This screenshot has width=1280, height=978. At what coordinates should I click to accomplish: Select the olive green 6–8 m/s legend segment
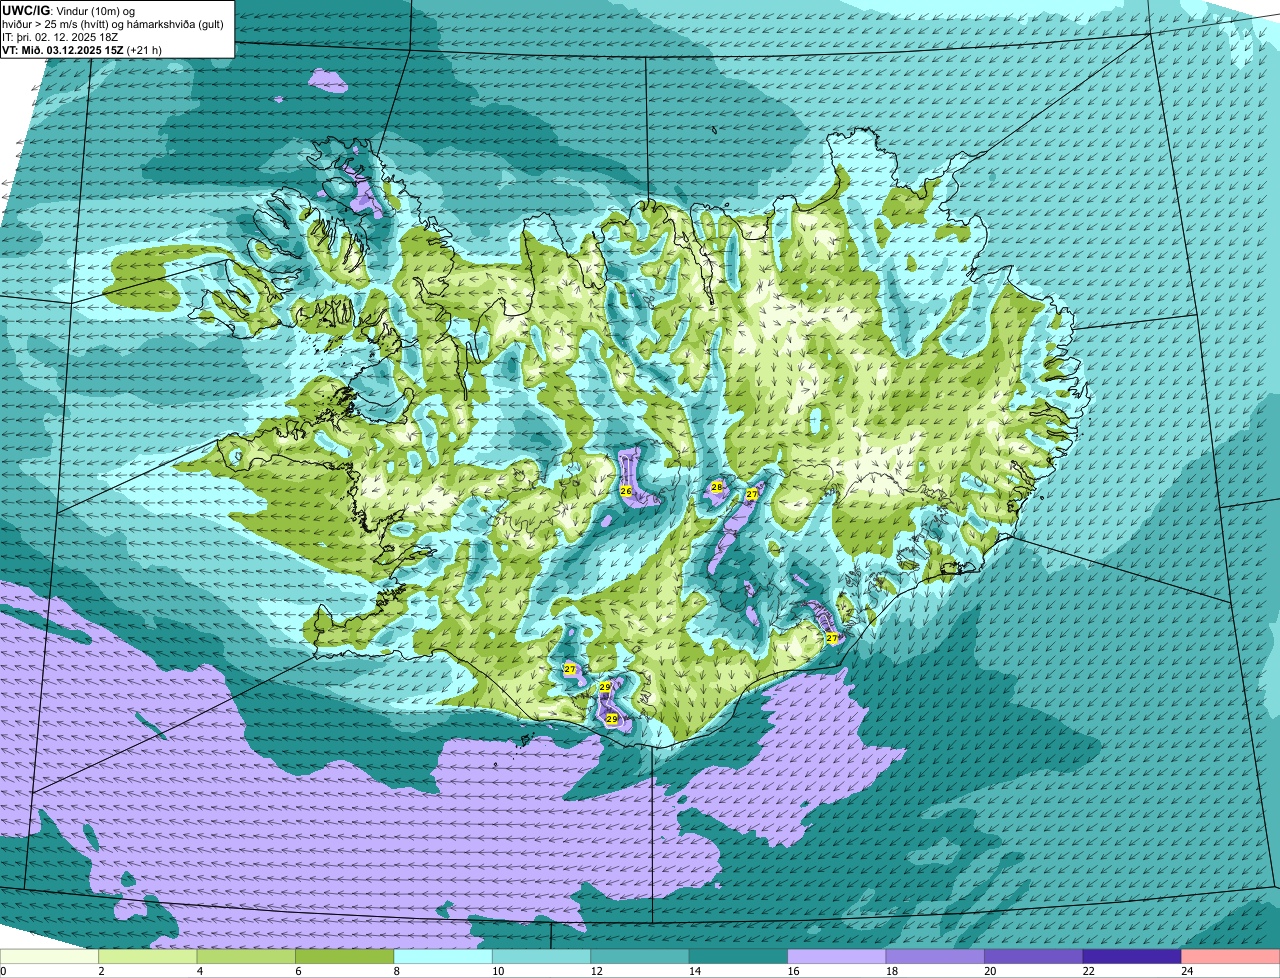click(346, 957)
